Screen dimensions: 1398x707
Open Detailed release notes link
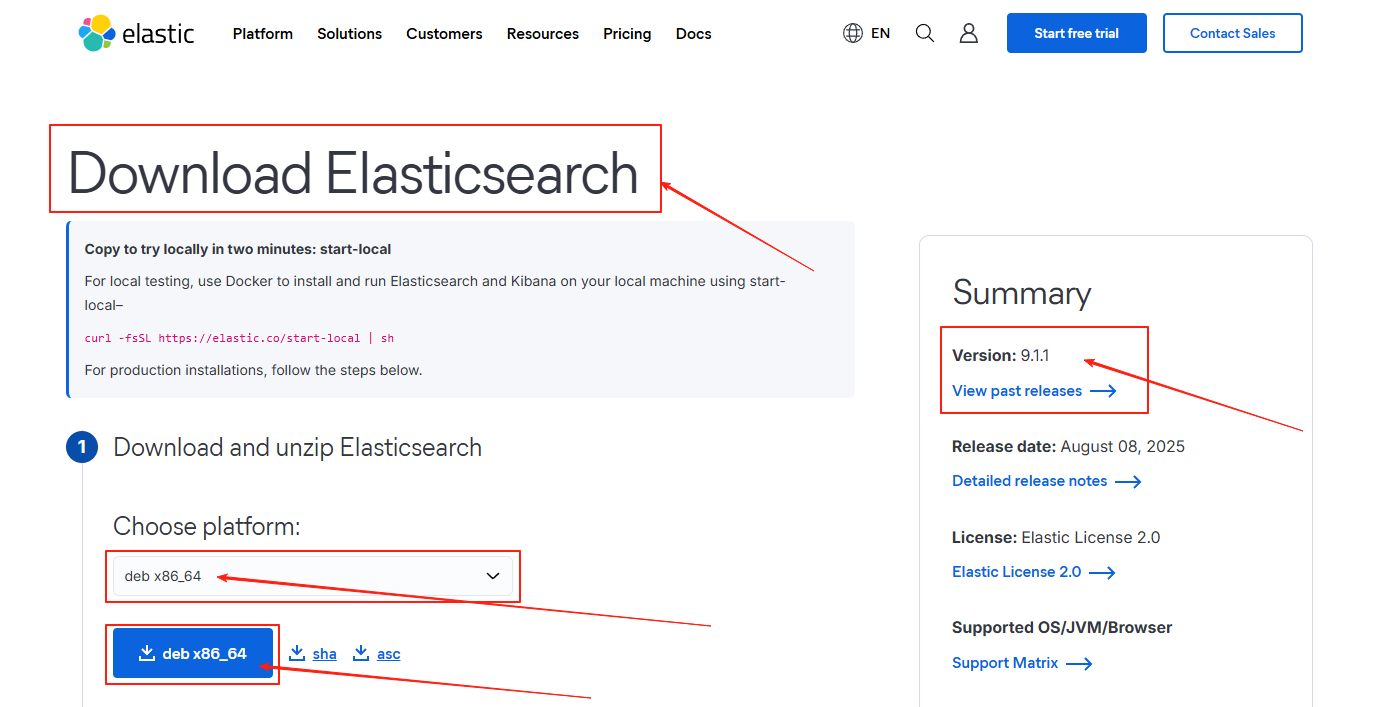[x=1047, y=481]
